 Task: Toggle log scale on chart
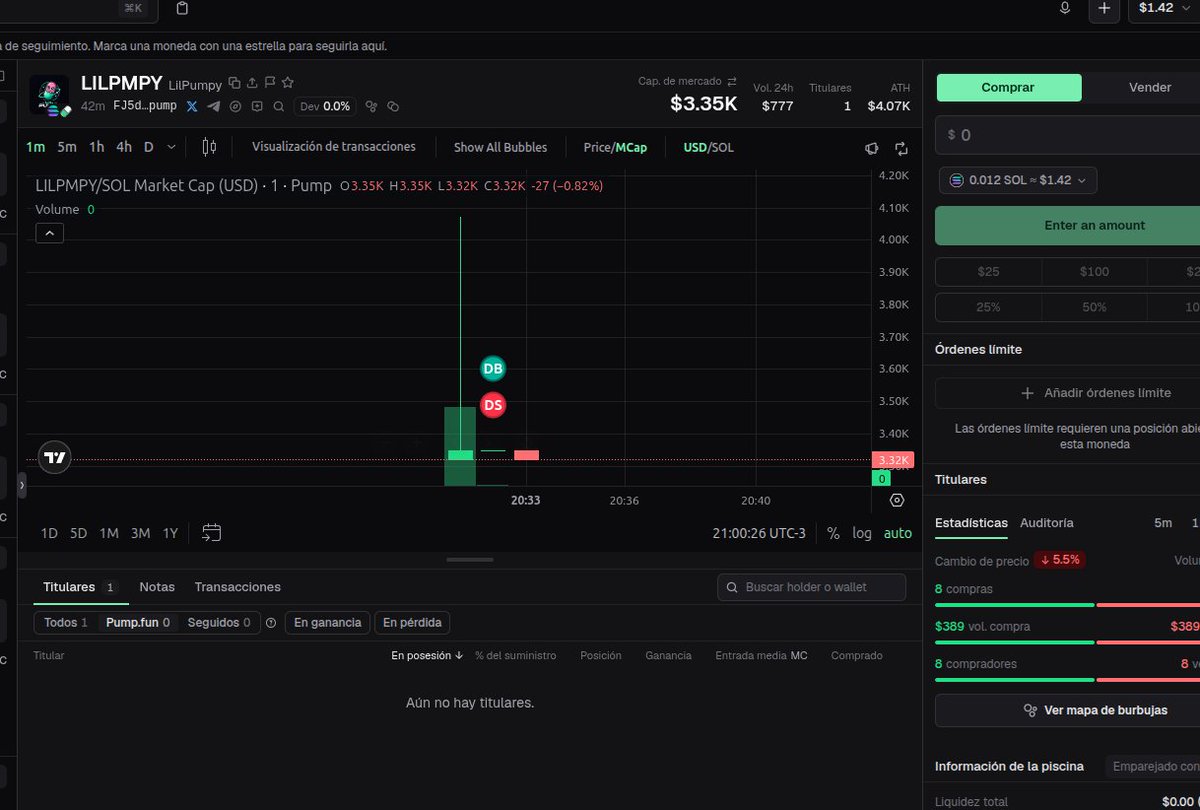click(862, 533)
